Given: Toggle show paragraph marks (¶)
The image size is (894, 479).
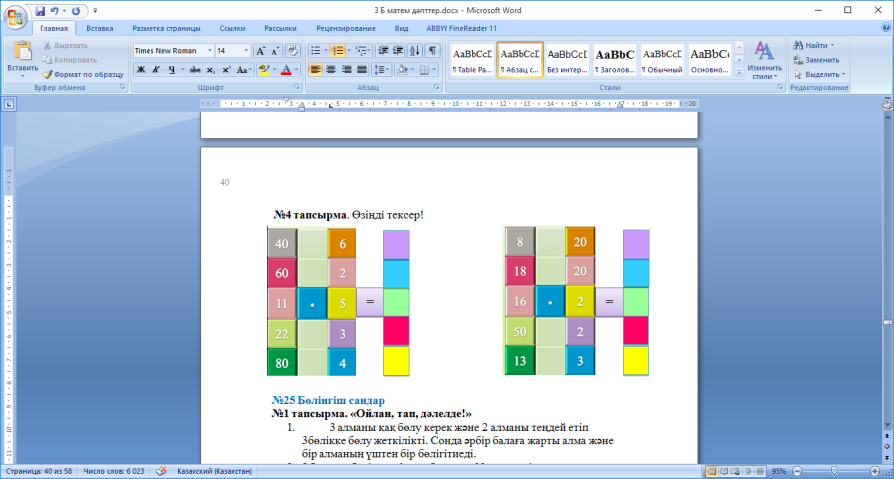Looking at the screenshot, I should click(x=433, y=51).
